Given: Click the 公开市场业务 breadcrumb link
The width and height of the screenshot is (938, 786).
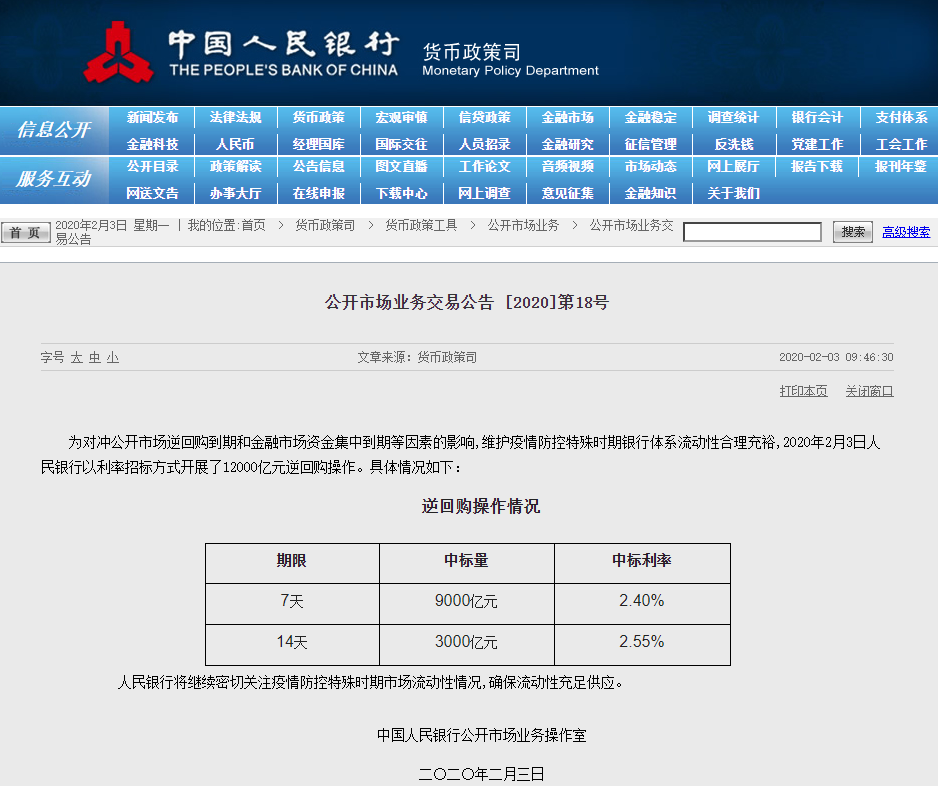Looking at the screenshot, I should coord(523,226).
